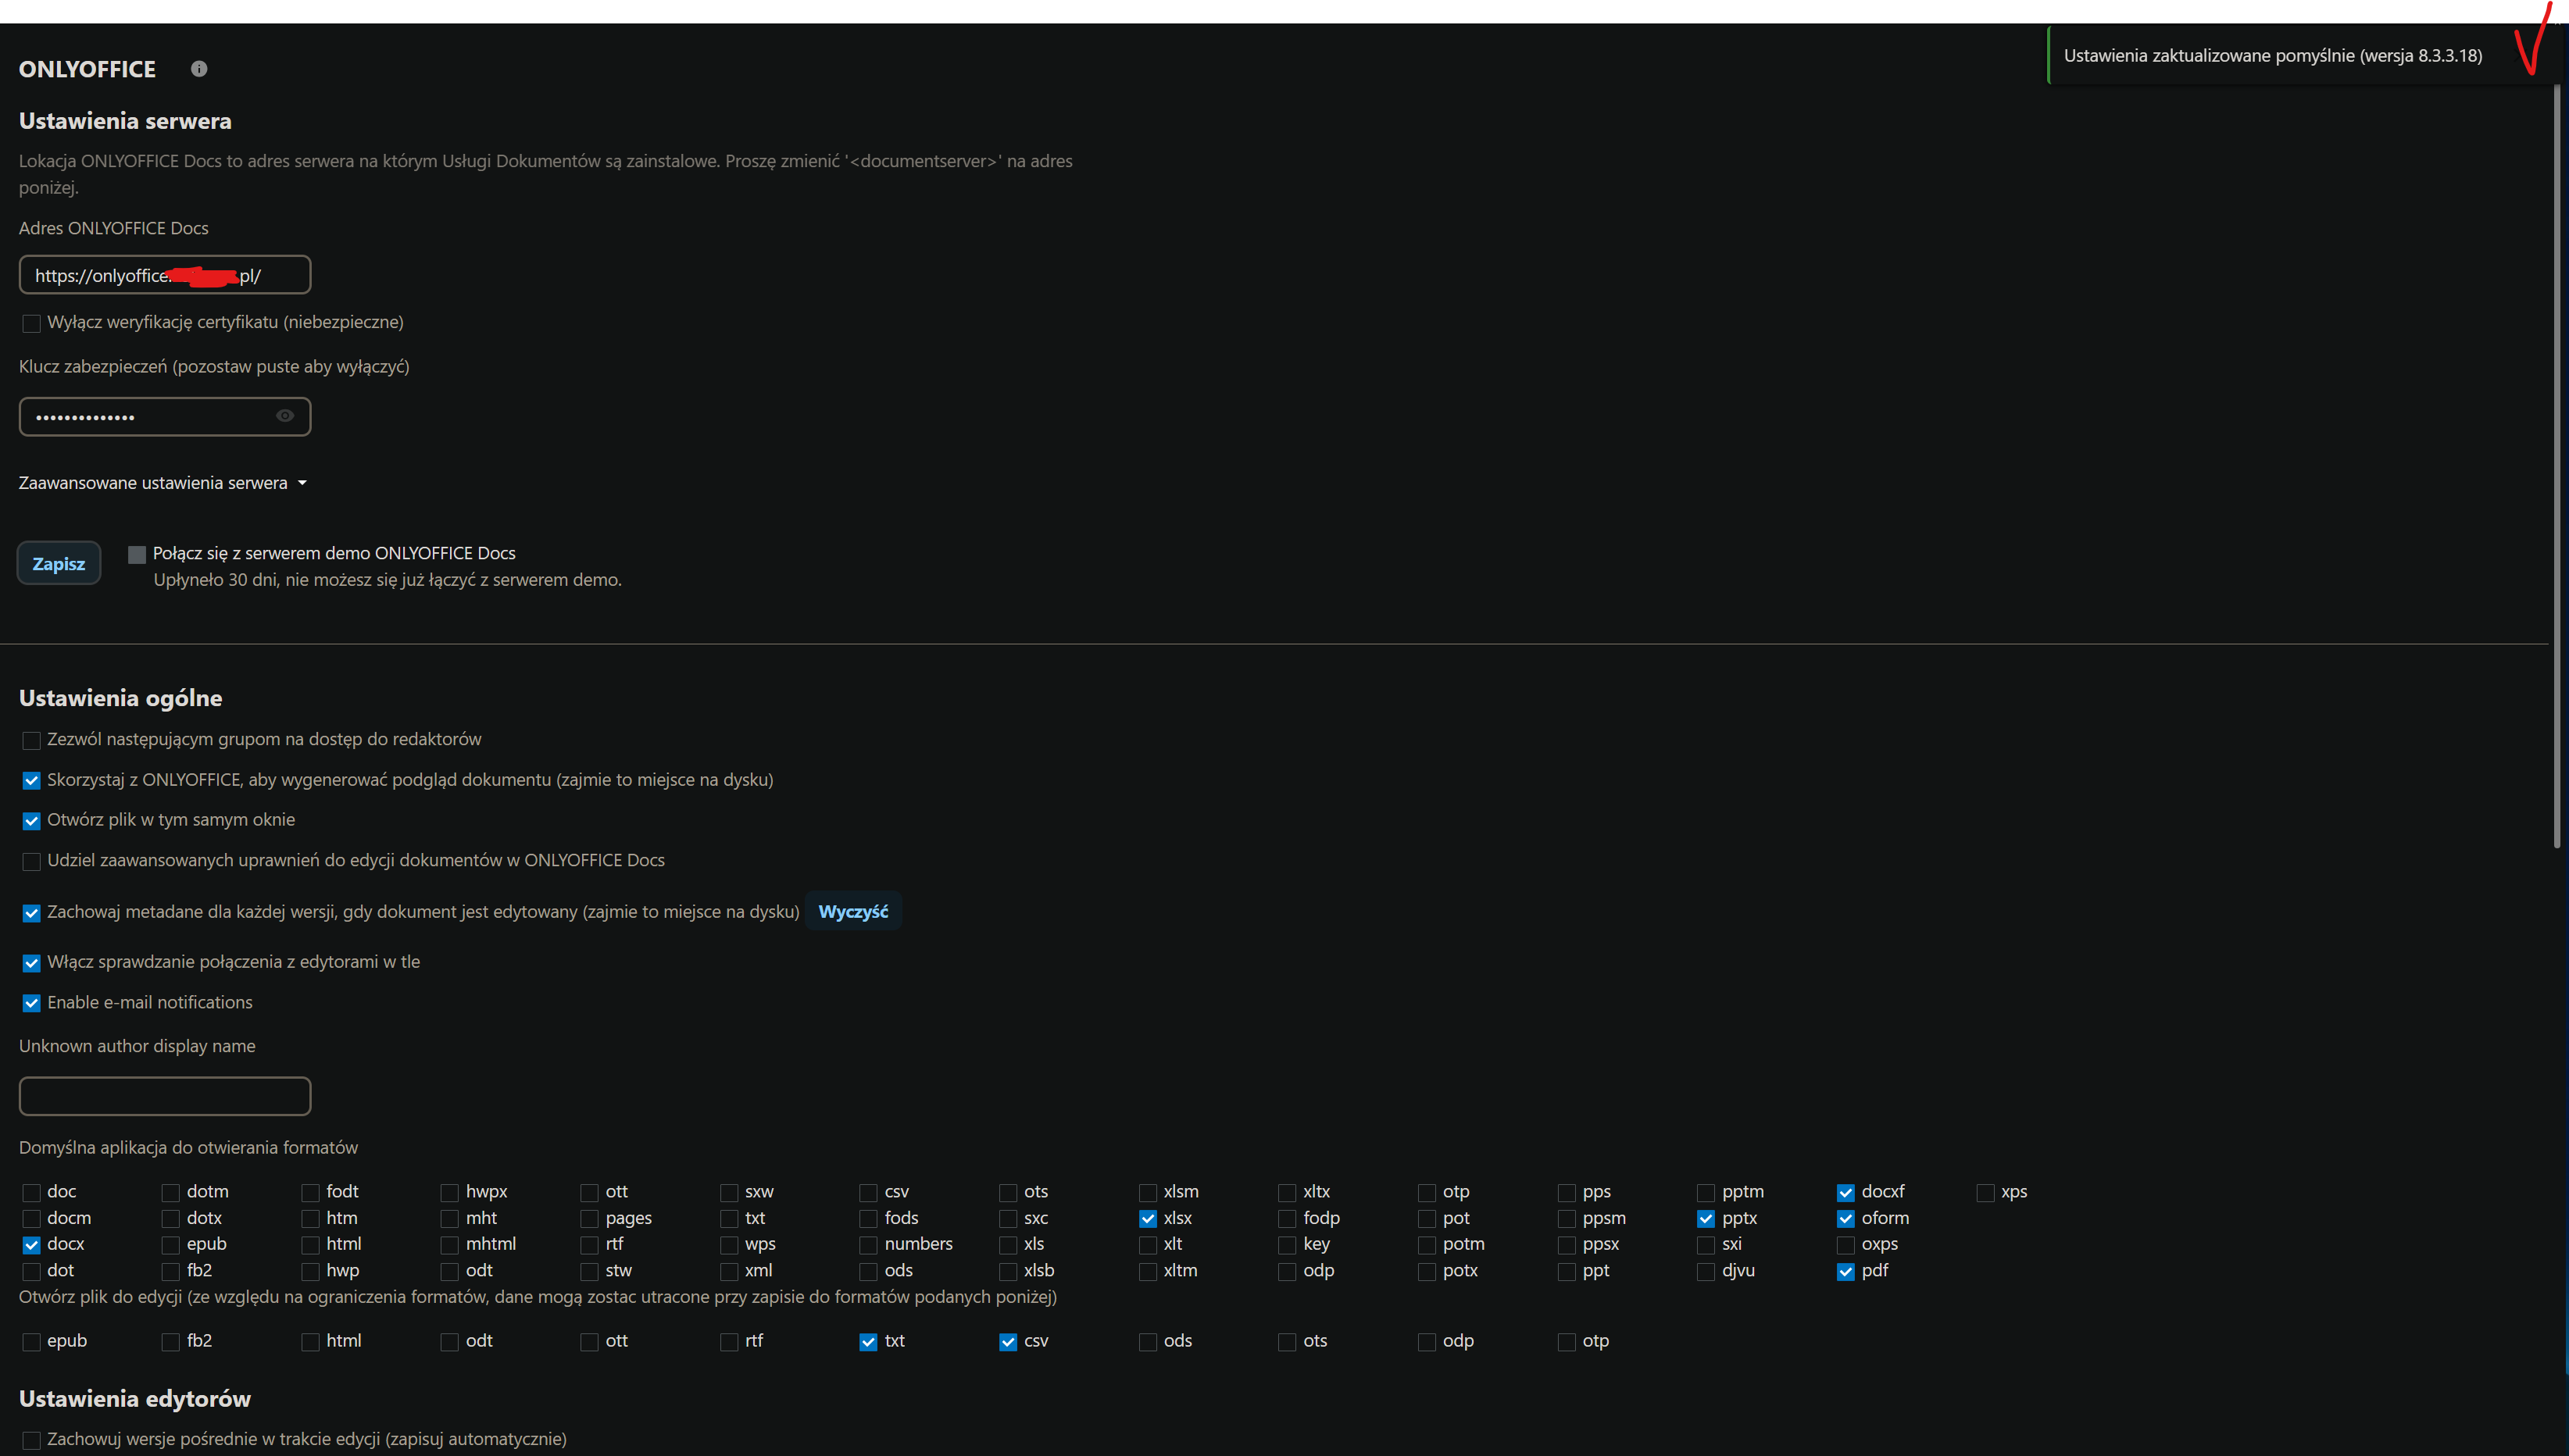This screenshot has height=1456, width=2569.
Task: Uncheck the xlsx default format checkbox
Action: [x=1148, y=1219]
